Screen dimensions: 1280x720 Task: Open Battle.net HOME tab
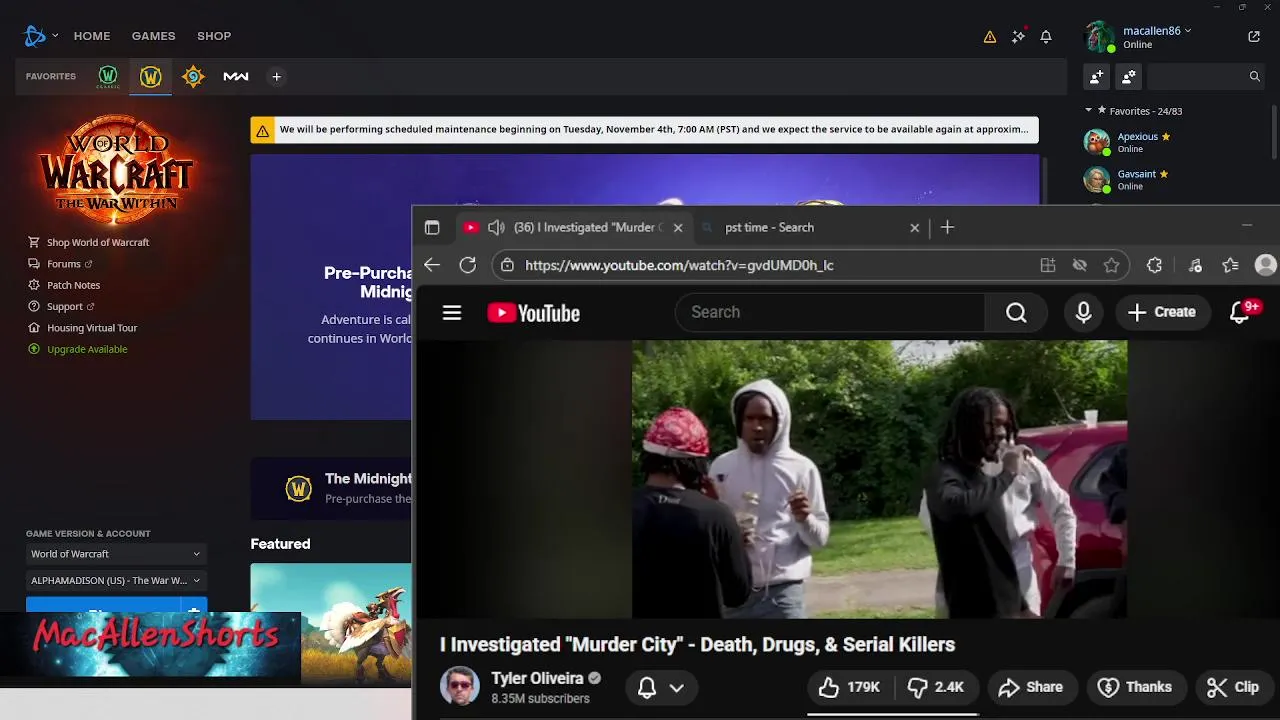(x=92, y=36)
